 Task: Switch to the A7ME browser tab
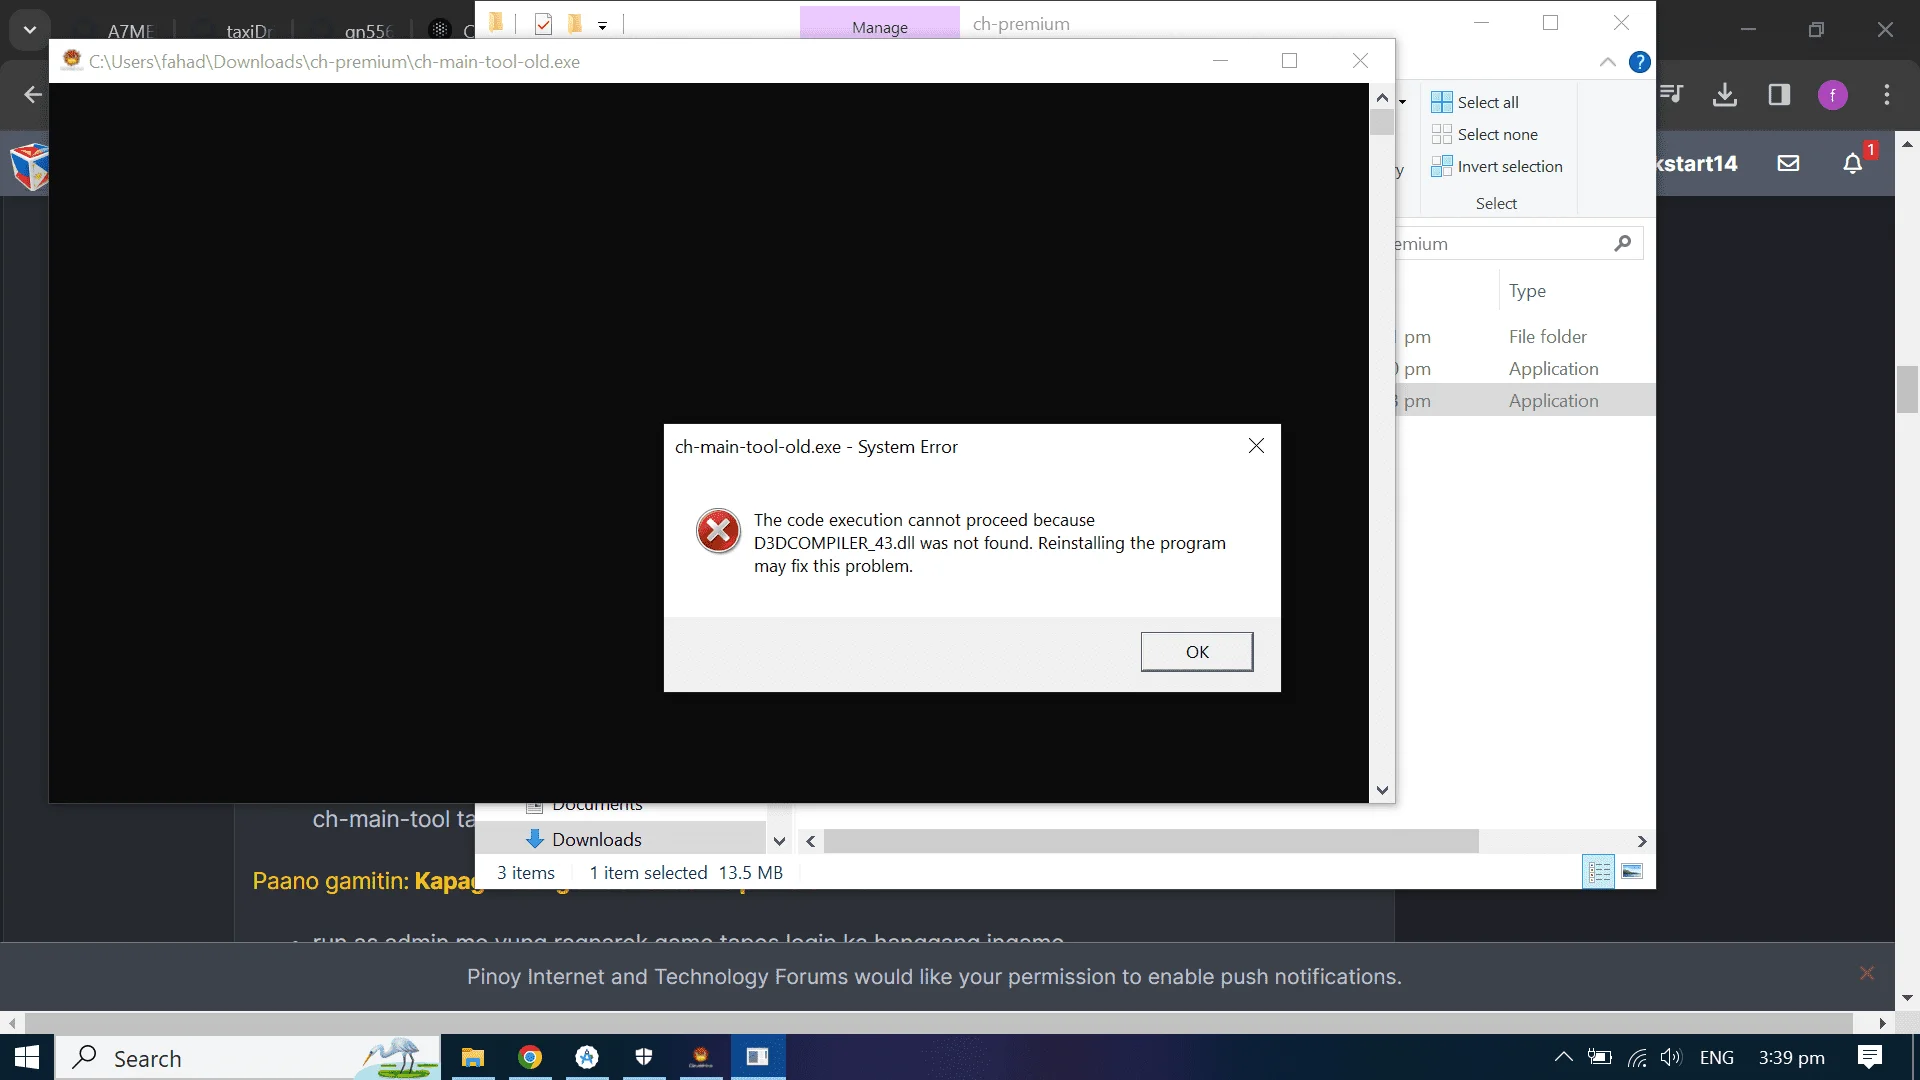pyautogui.click(x=130, y=31)
